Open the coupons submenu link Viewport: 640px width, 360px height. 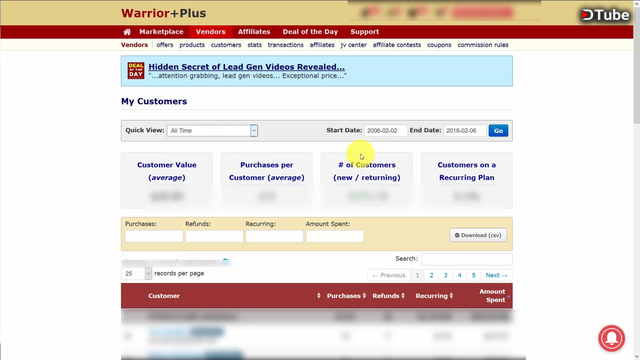click(439, 45)
